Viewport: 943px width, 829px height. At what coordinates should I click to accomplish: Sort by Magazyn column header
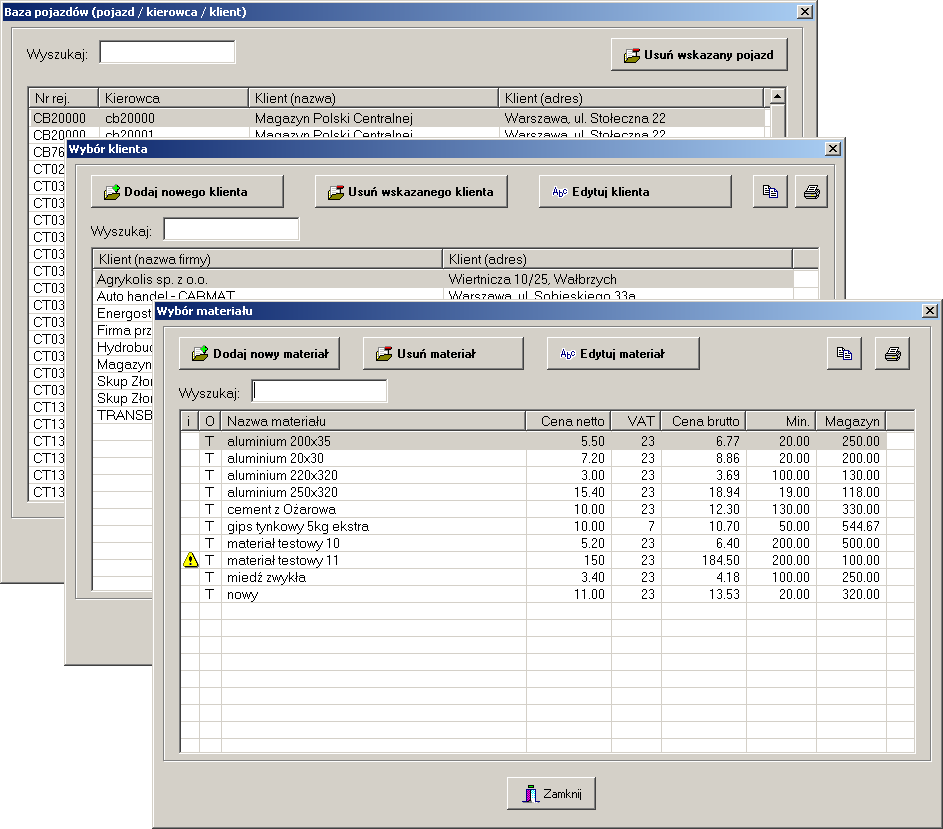(x=851, y=421)
